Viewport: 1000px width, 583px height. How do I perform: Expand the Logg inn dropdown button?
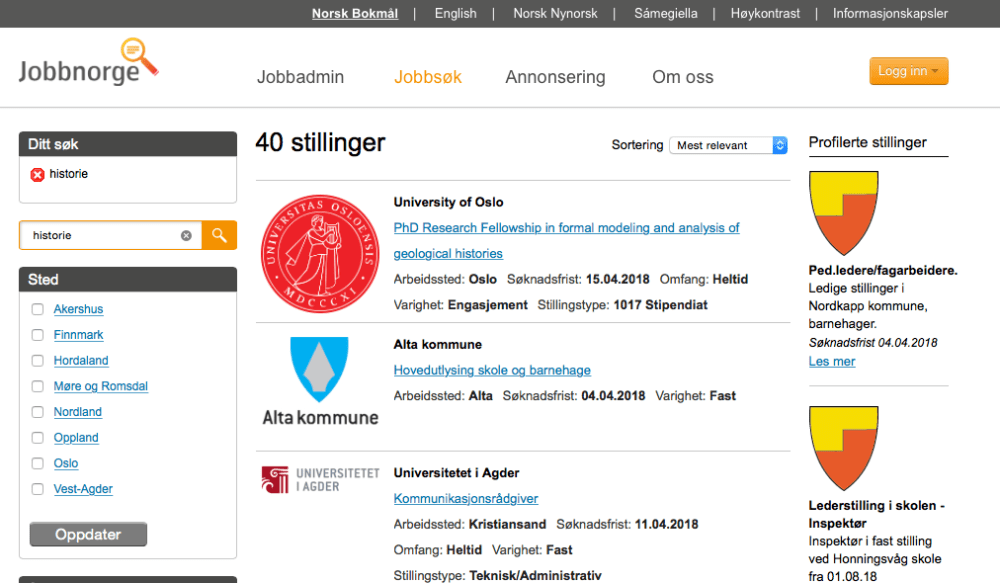tap(908, 71)
